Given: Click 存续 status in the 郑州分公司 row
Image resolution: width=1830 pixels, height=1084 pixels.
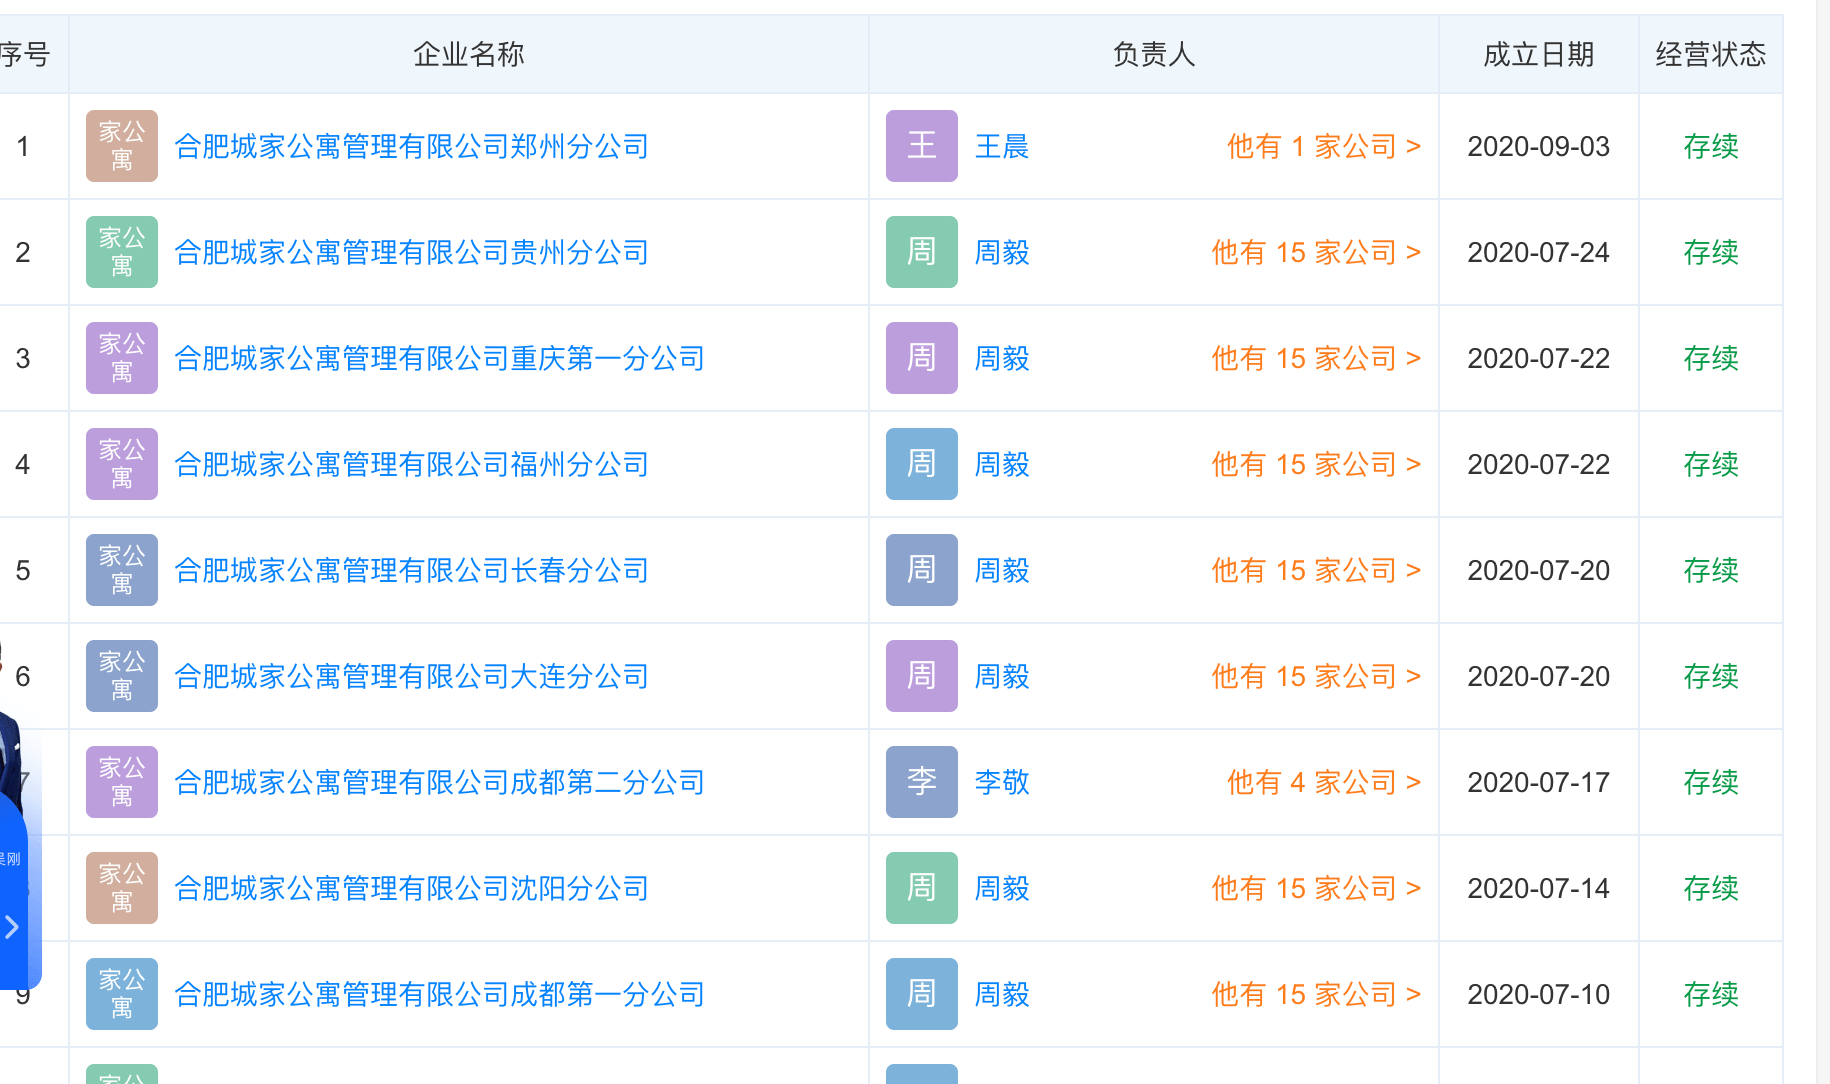Looking at the screenshot, I should pyautogui.click(x=1711, y=147).
